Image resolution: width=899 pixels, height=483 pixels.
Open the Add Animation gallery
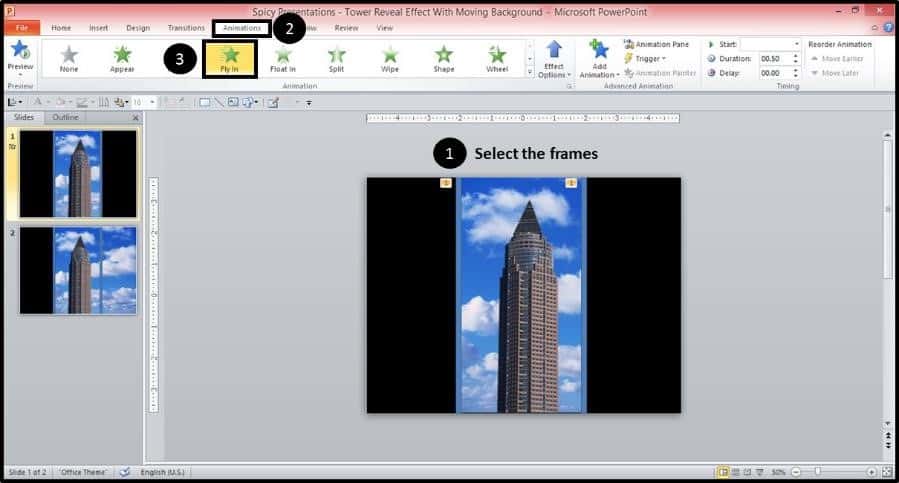599,59
